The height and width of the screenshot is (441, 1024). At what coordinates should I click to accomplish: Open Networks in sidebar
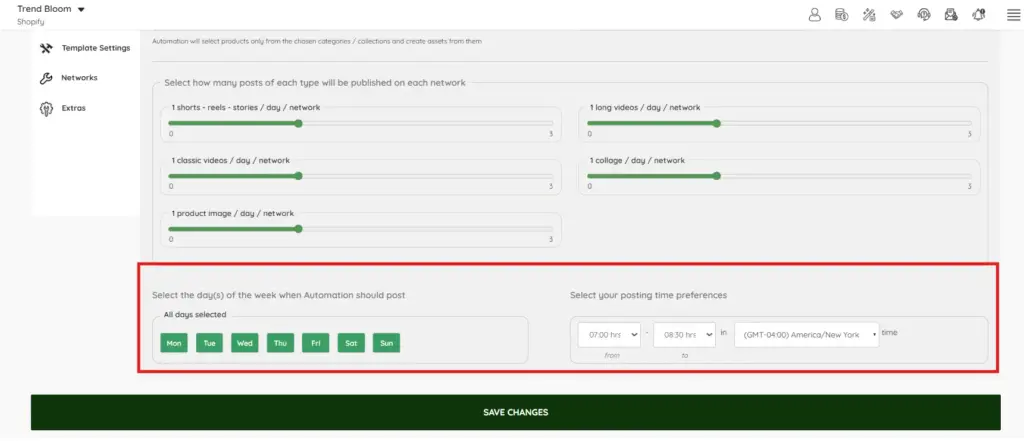point(79,78)
